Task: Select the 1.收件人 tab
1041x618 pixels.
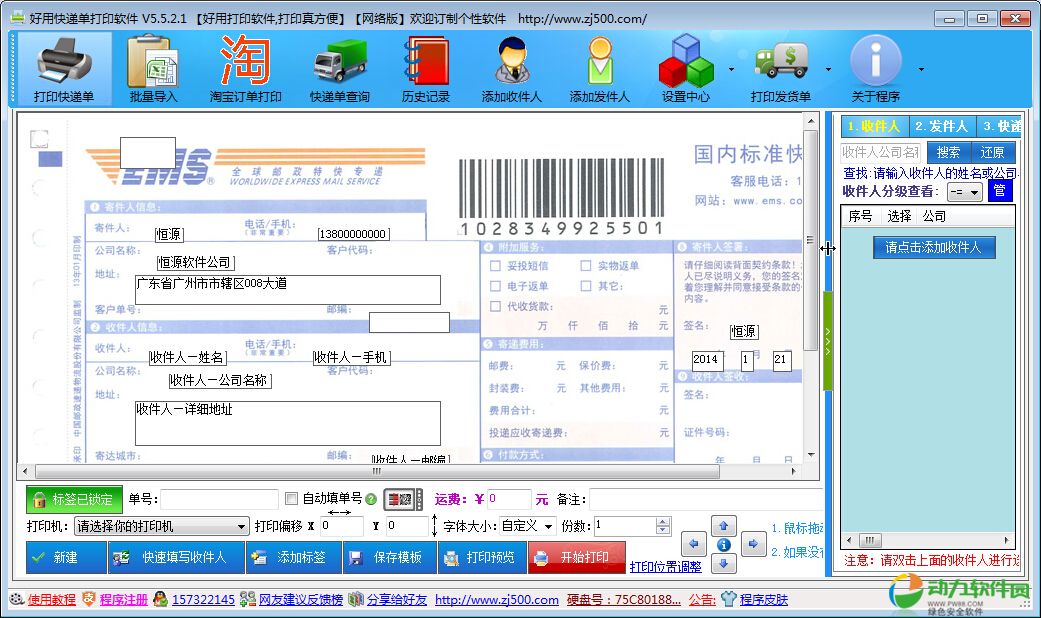Action: (873, 126)
